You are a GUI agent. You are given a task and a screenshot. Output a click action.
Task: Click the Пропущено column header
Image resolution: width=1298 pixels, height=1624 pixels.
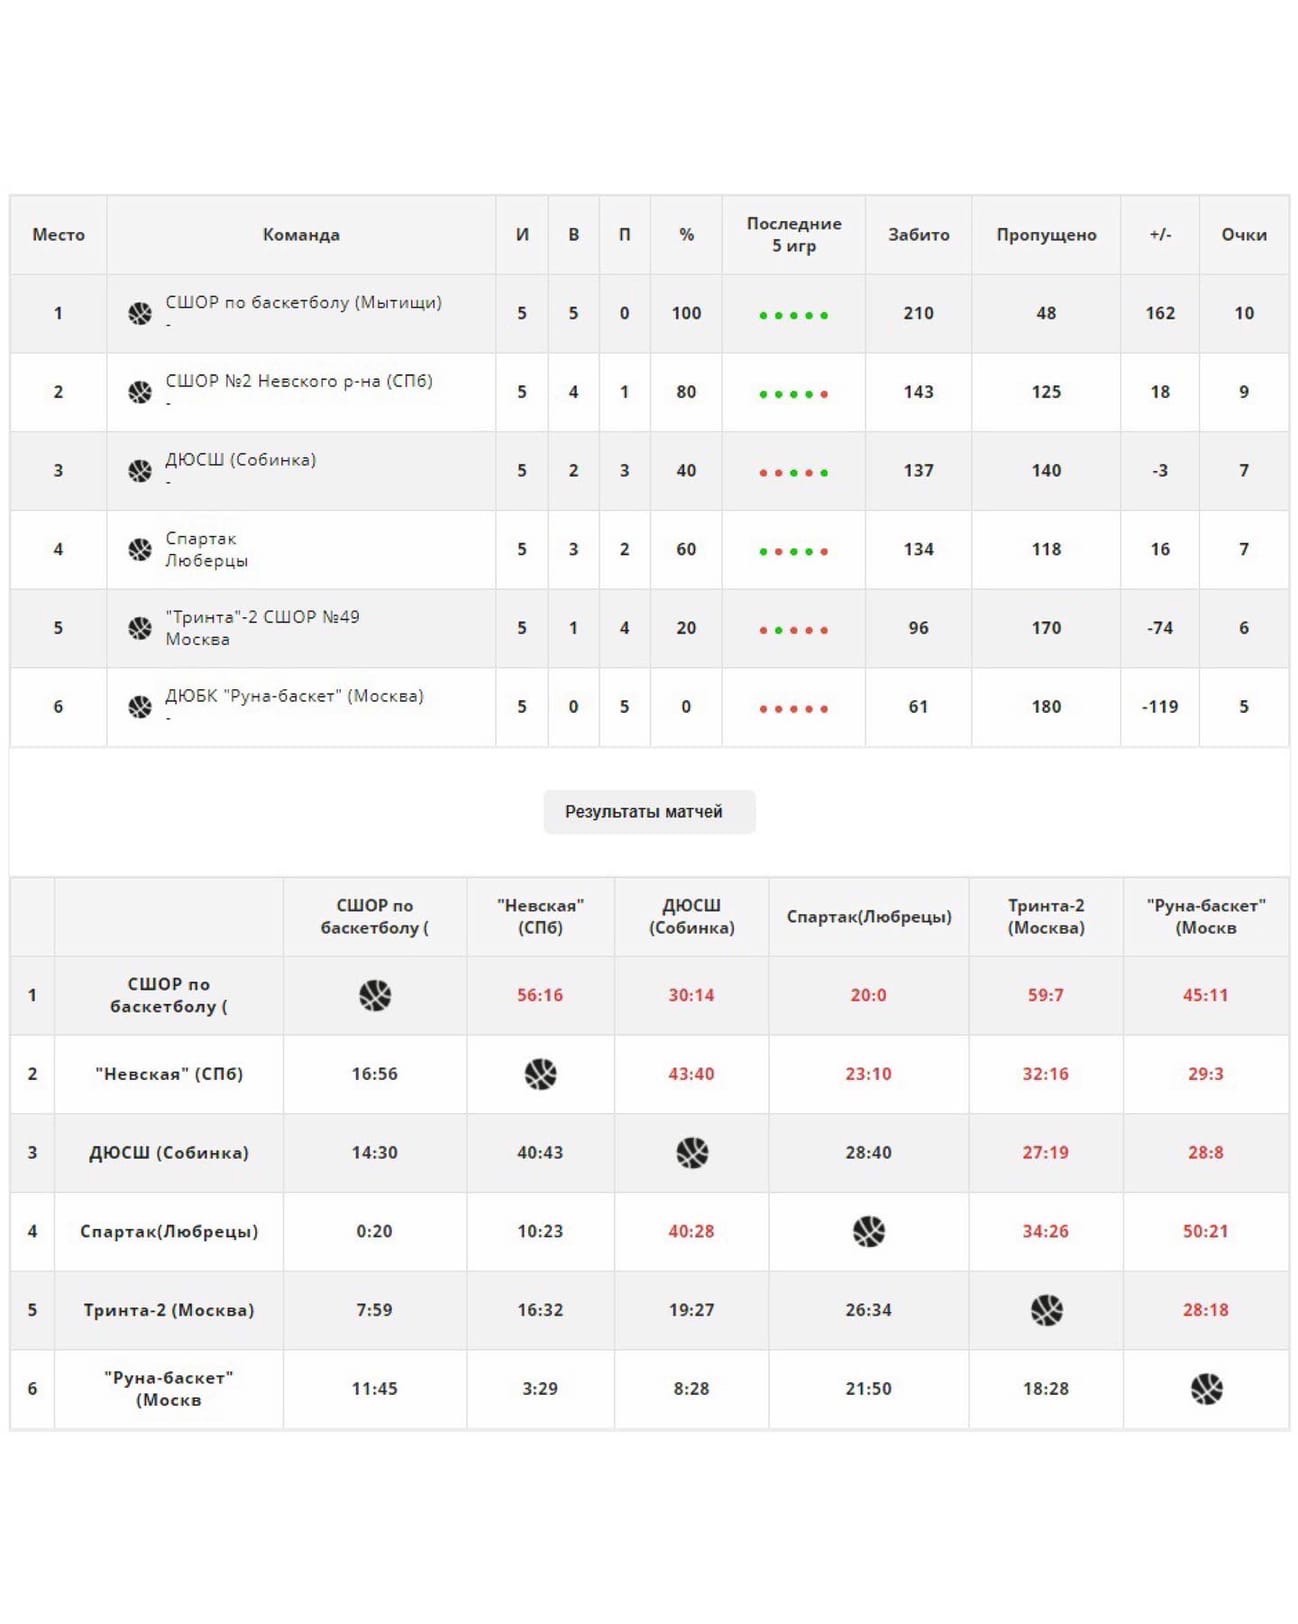[x=1046, y=235]
